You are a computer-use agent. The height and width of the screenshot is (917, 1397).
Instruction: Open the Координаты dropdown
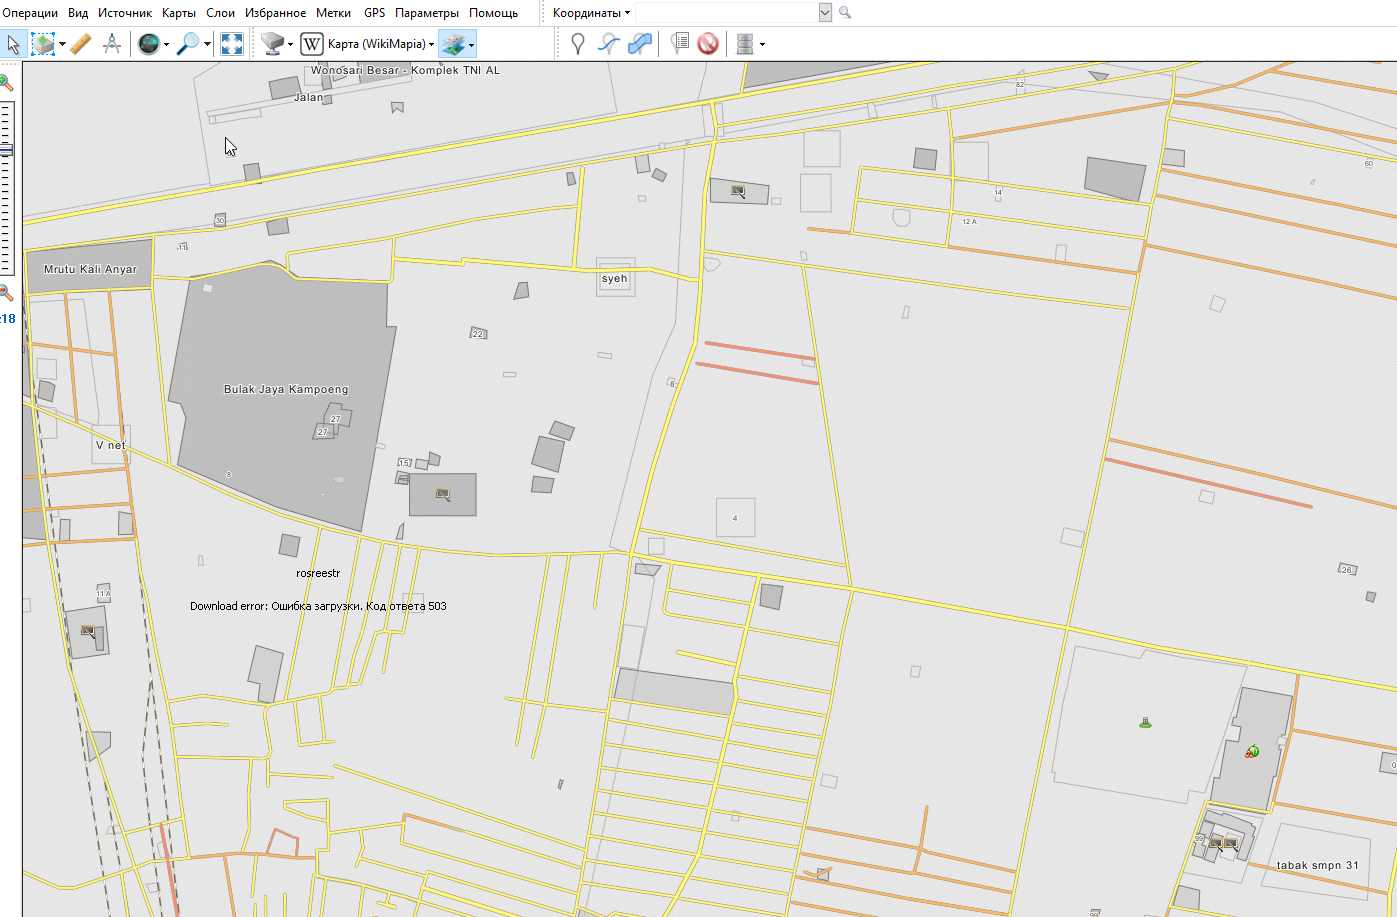coord(591,13)
